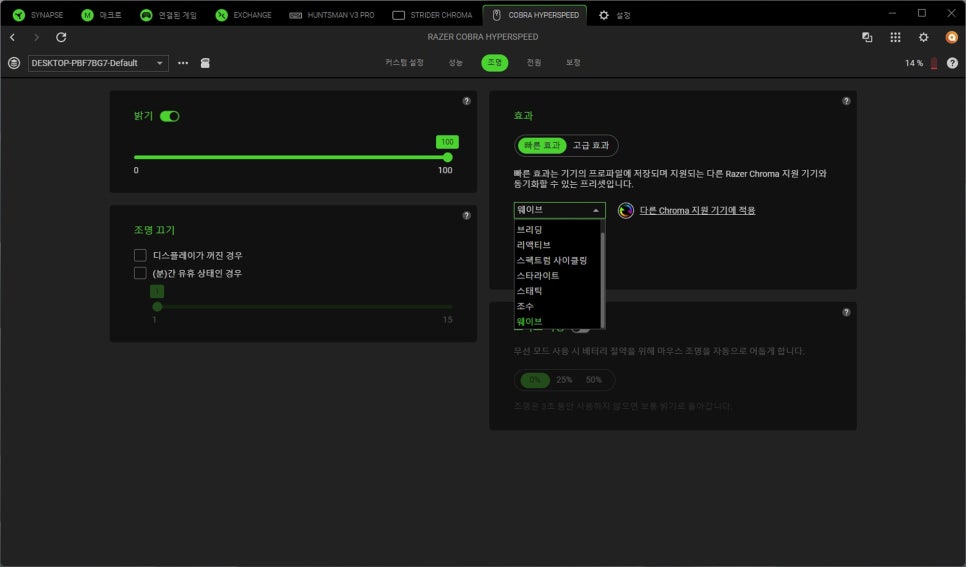
Task: Go forward with the right arrow
Action: [x=36, y=38]
